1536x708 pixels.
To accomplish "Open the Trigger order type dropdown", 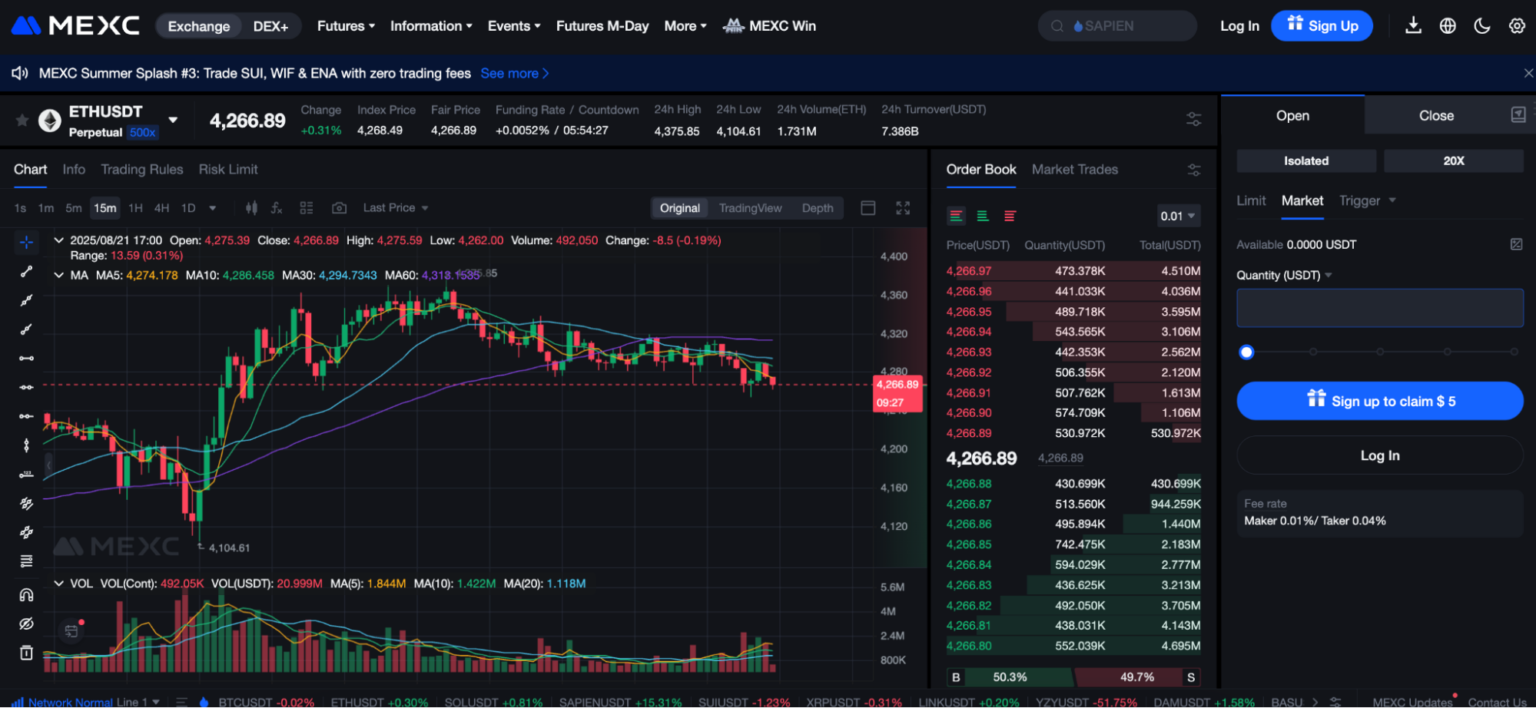I will pyautogui.click(x=1367, y=201).
